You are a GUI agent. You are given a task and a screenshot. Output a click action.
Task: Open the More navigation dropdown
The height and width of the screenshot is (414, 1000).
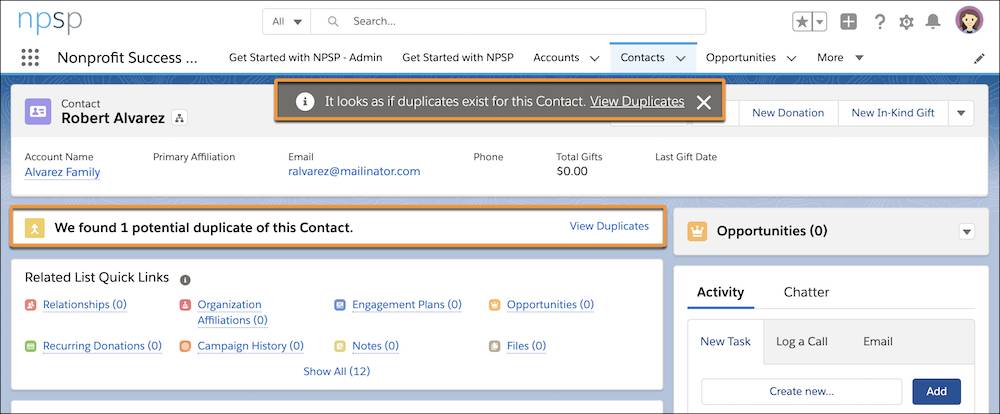[840, 57]
